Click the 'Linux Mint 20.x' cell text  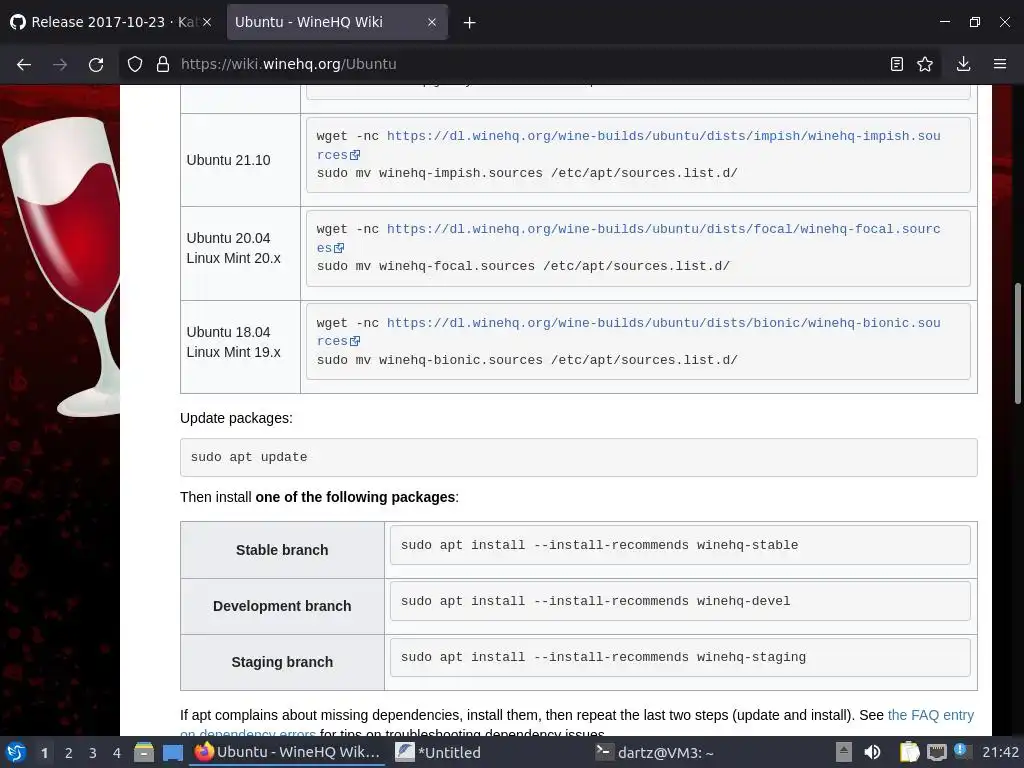click(x=233, y=258)
